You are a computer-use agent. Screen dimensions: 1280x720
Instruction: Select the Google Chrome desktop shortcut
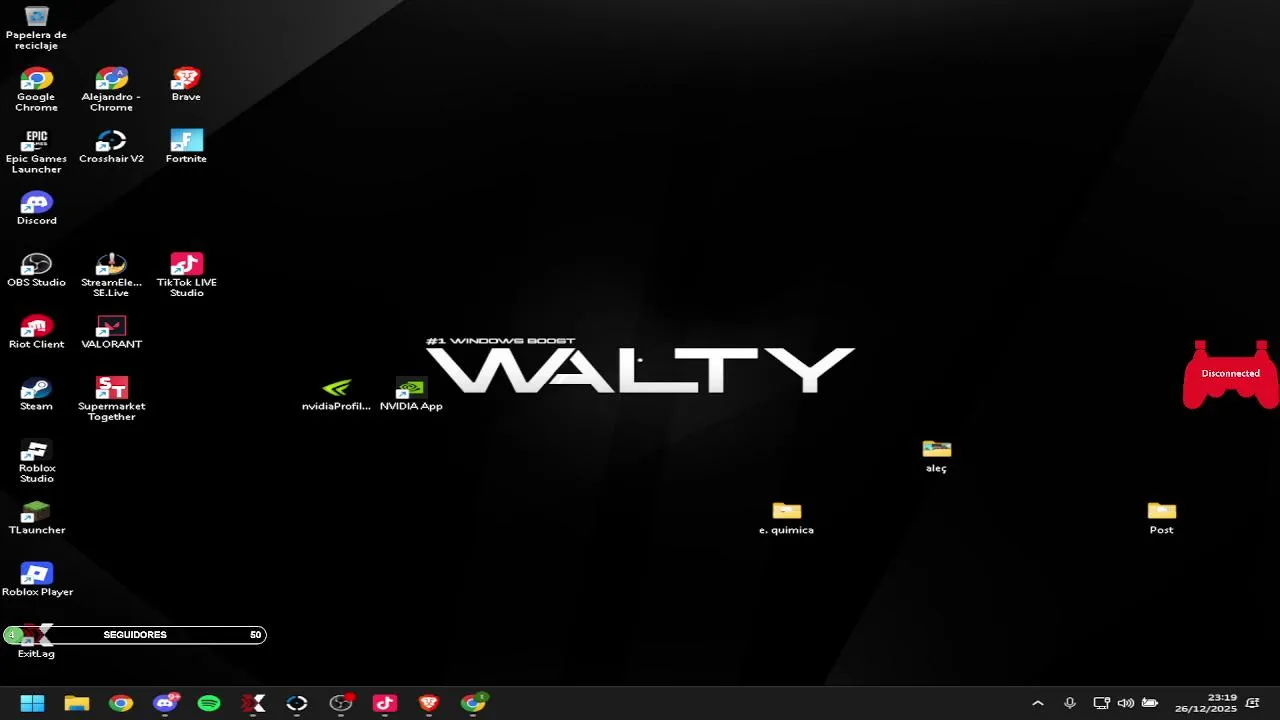37,90
